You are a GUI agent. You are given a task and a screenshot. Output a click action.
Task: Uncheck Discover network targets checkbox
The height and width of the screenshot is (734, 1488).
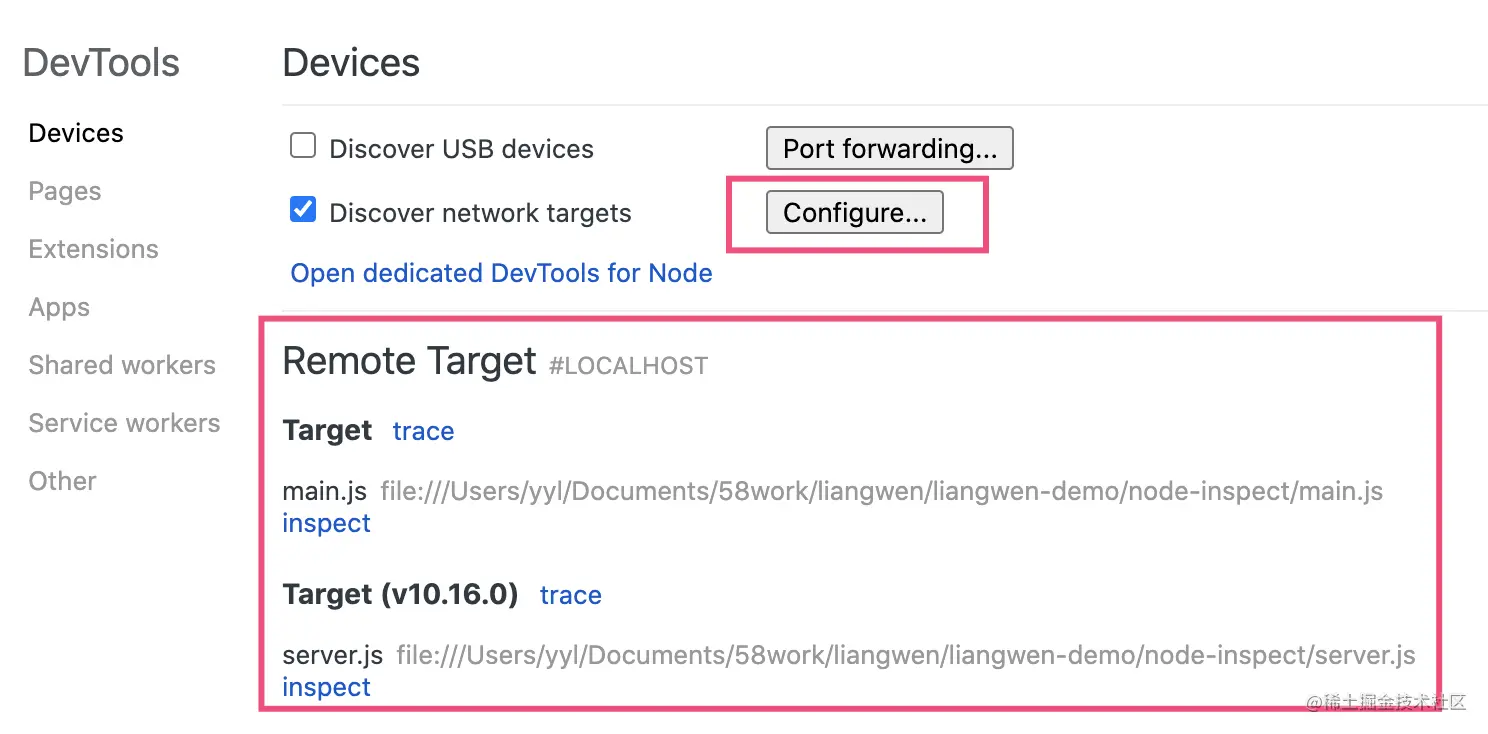(x=303, y=210)
